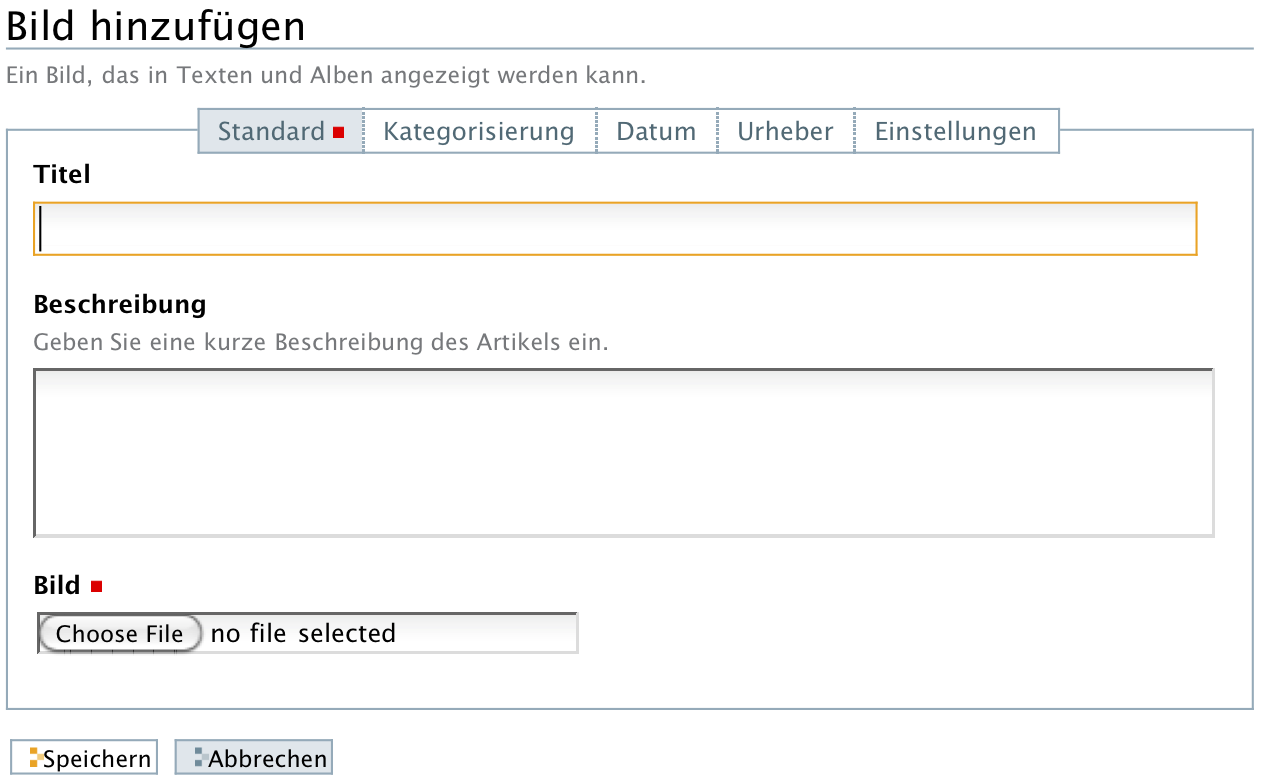Focus the Titel text input field
Image resolution: width=1261 pixels, height=781 pixels.
tap(615, 229)
